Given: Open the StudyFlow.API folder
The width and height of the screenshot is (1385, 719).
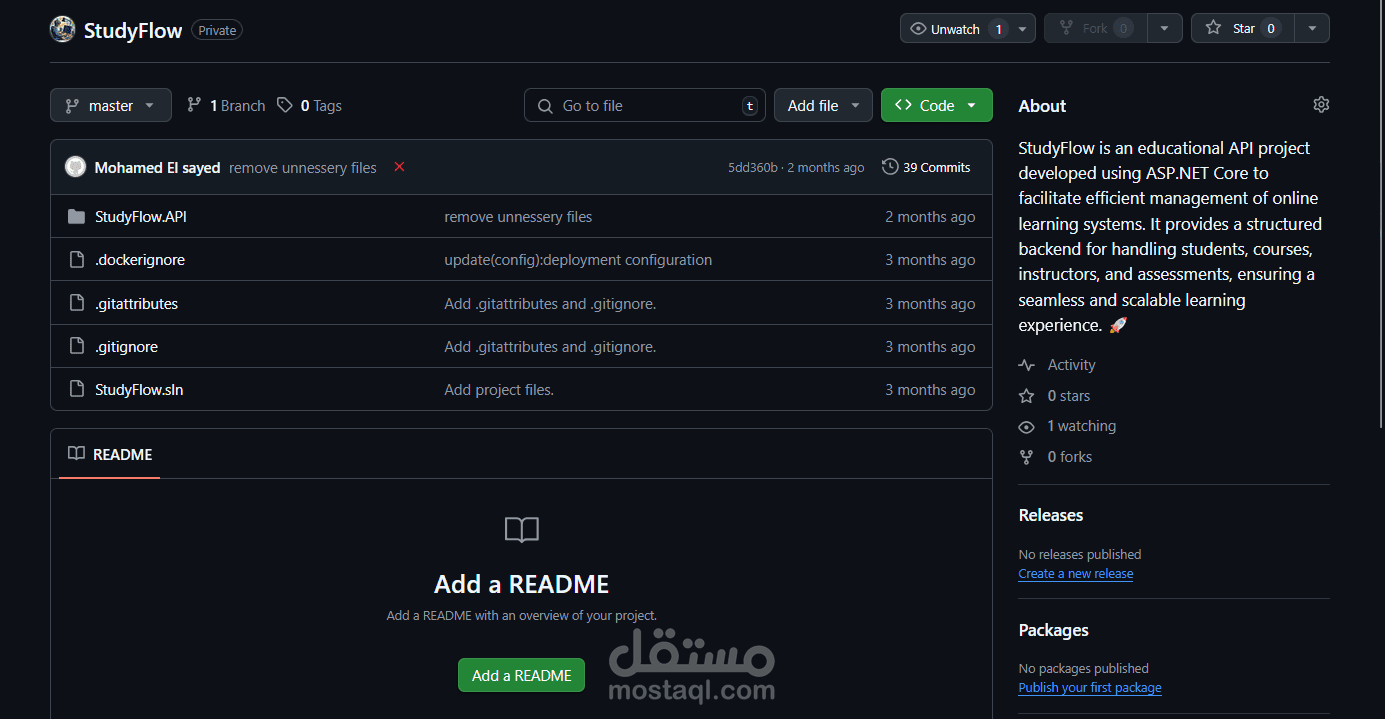Looking at the screenshot, I should [x=141, y=217].
